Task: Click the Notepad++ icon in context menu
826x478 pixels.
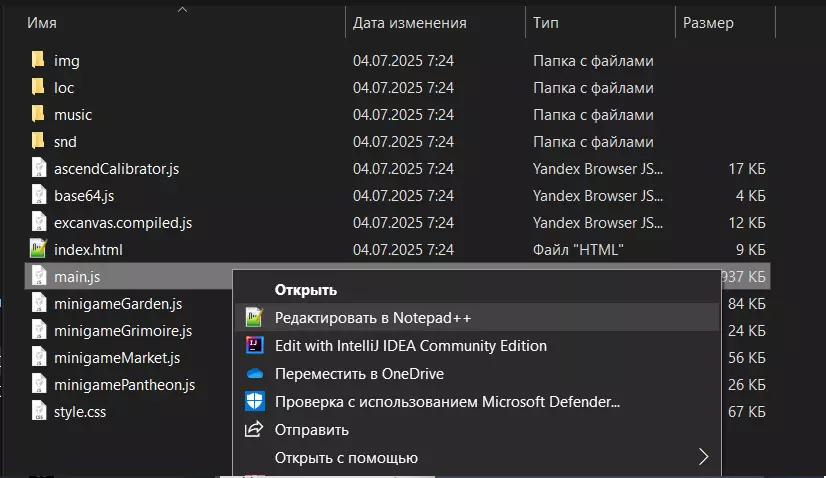Action: 254,318
